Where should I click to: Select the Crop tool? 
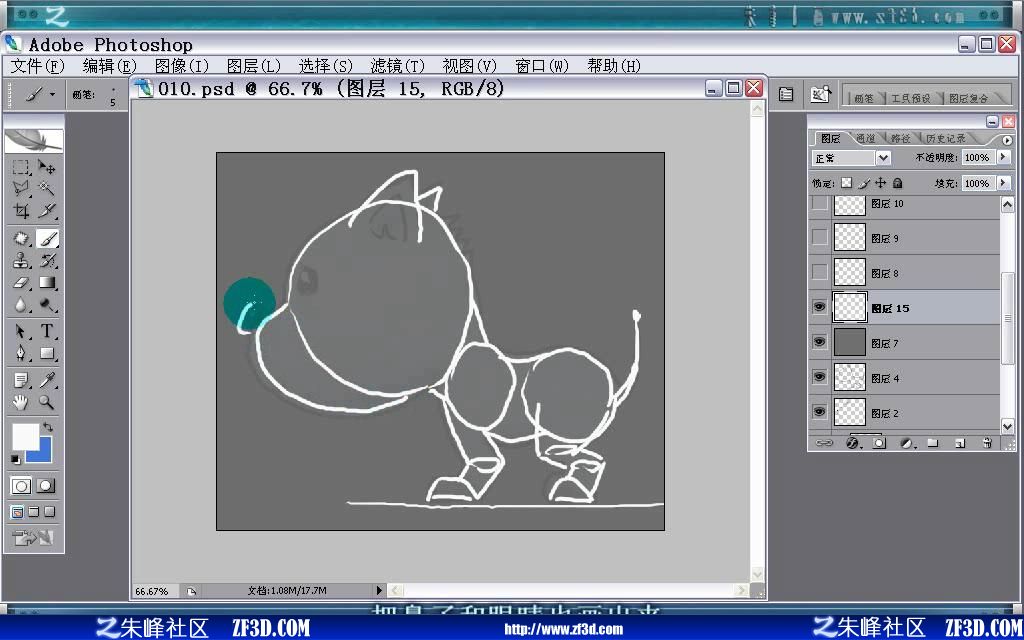[21, 210]
